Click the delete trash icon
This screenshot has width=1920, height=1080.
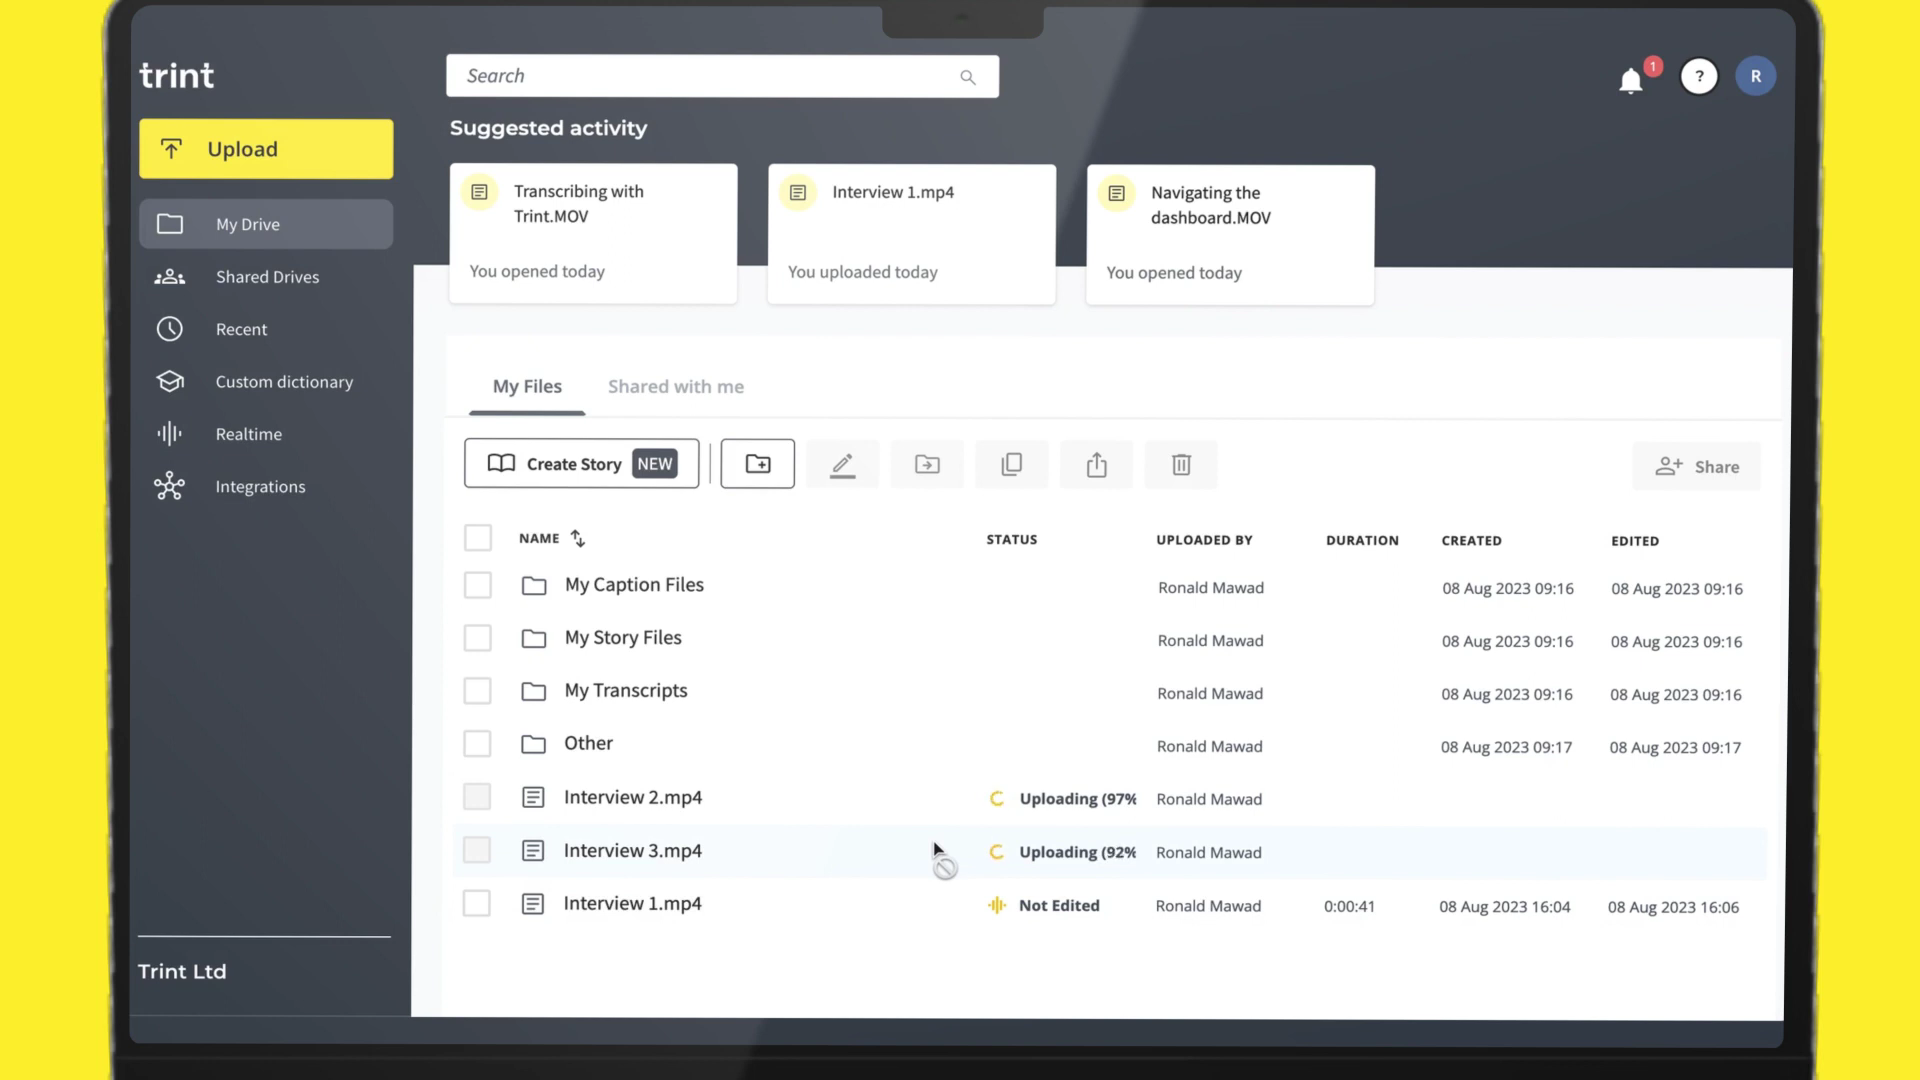coord(1181,464)
